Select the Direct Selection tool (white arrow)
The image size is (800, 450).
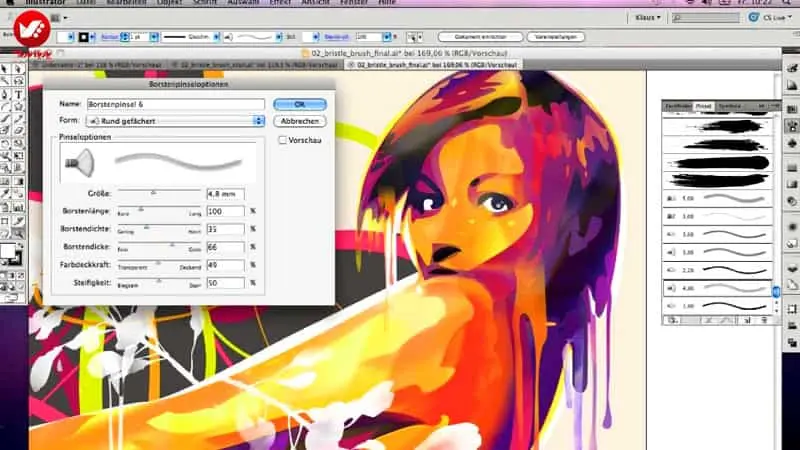click(18, 69)
